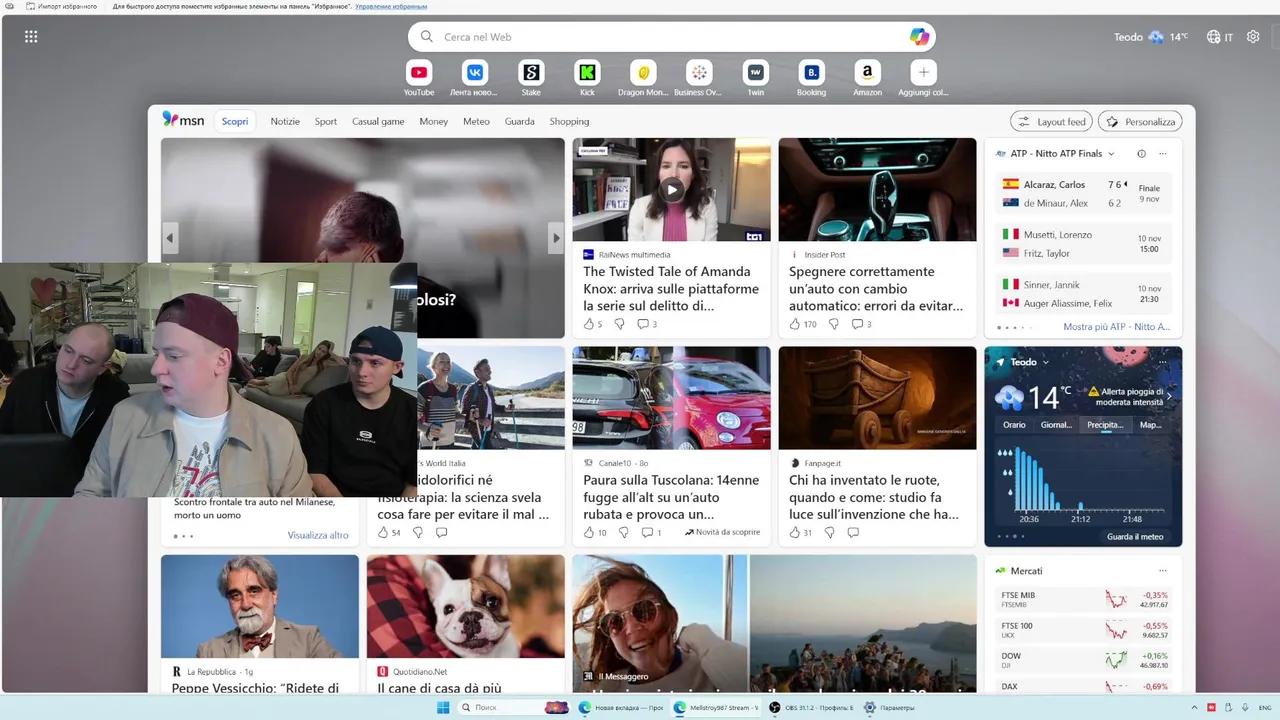
Task: Click the Aggiungi collegamento plus tile
Action: coord(923,78)
